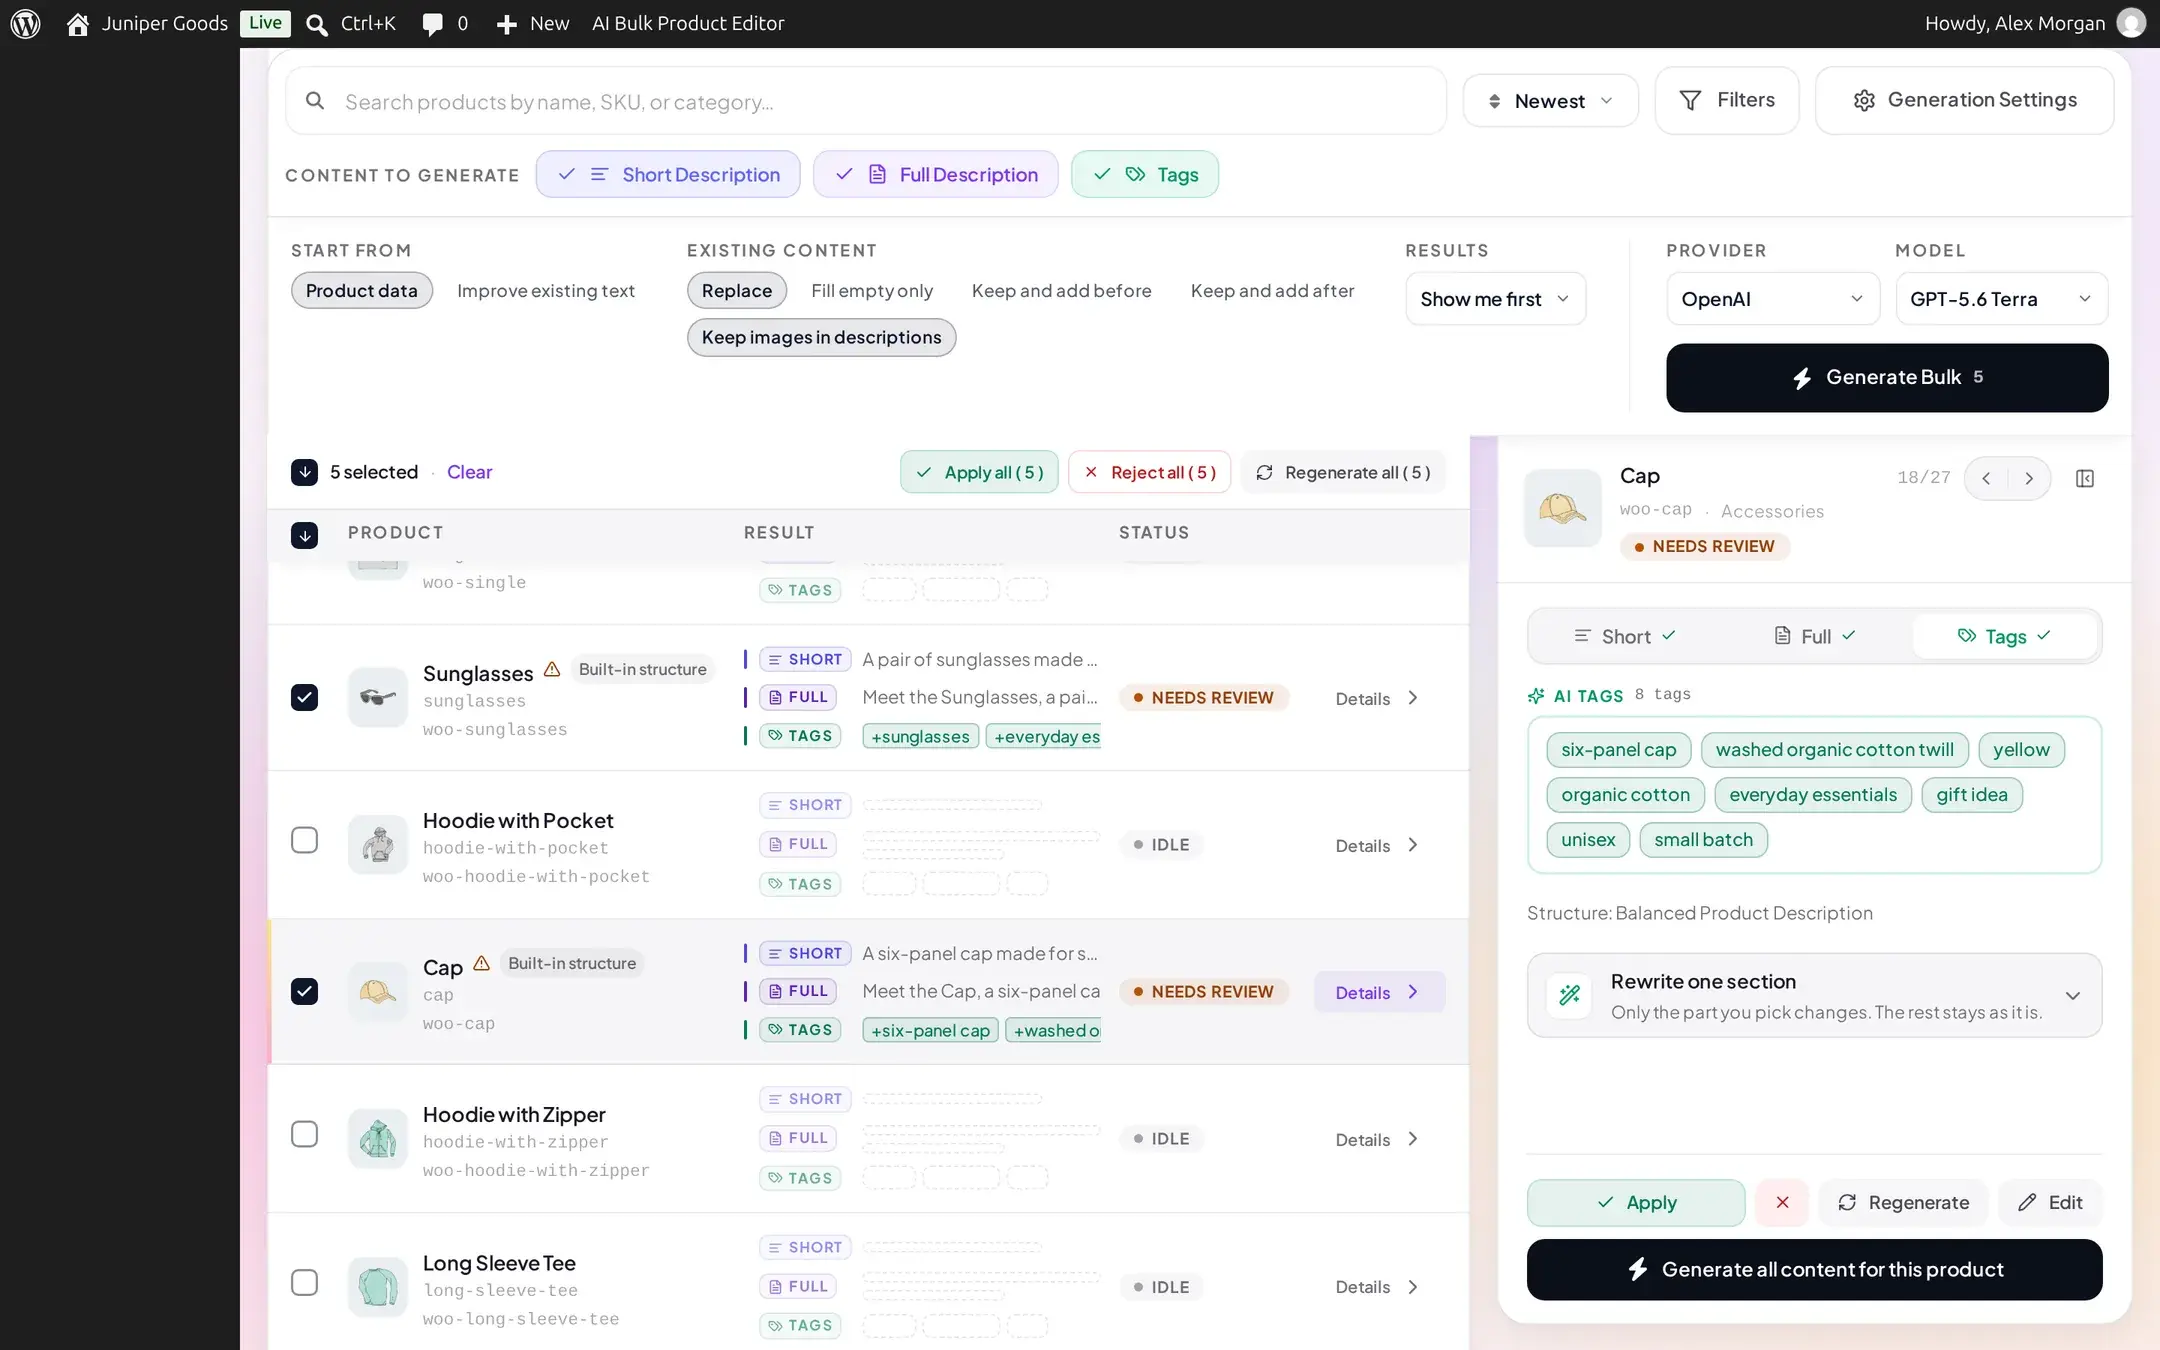Go to next product arrow in Cap panel
The image size is (2160, 1350).
[2029, 478]
